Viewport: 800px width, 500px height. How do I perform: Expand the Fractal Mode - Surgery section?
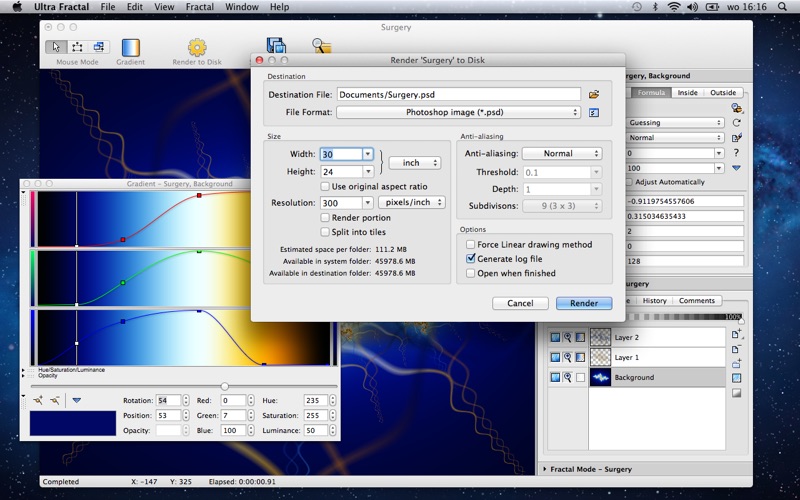(545, 469)
